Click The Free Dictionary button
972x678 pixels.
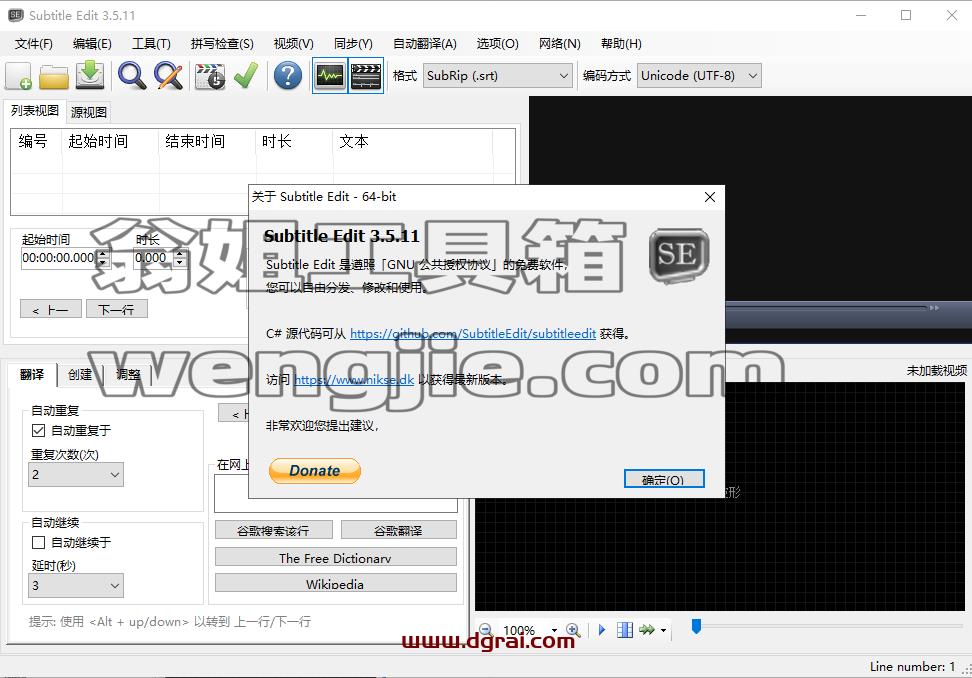click(335, 558)
